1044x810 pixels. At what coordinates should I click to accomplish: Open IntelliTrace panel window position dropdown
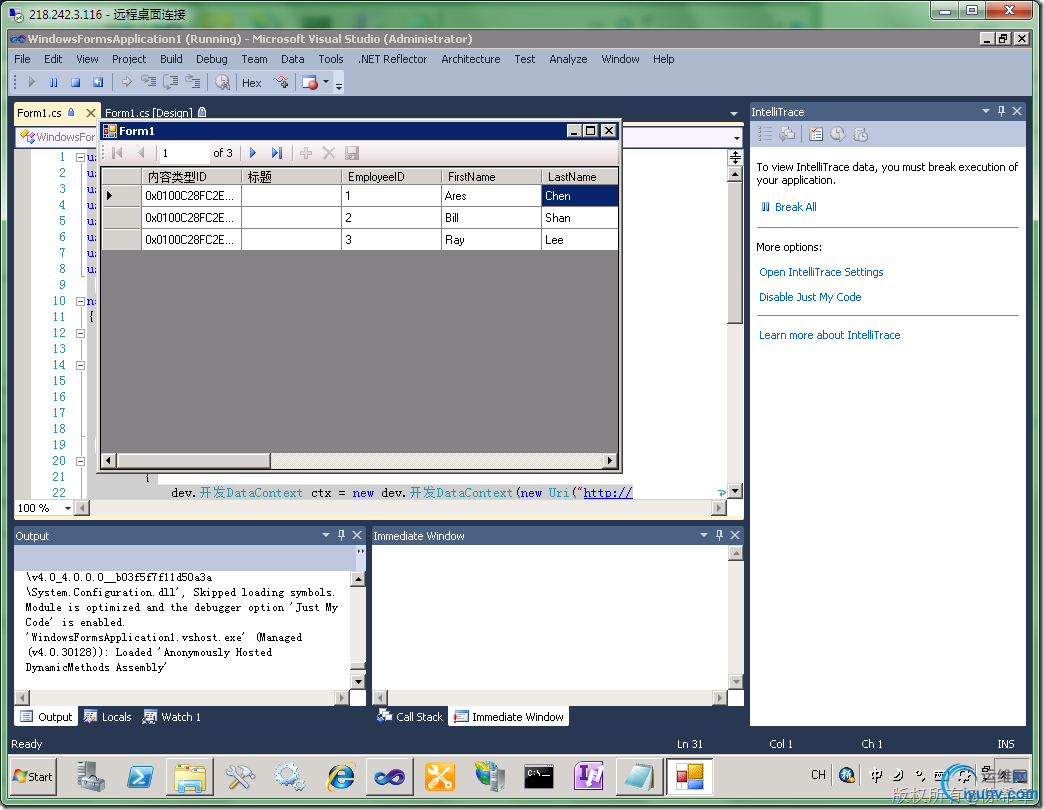click(x=985, y=111)
